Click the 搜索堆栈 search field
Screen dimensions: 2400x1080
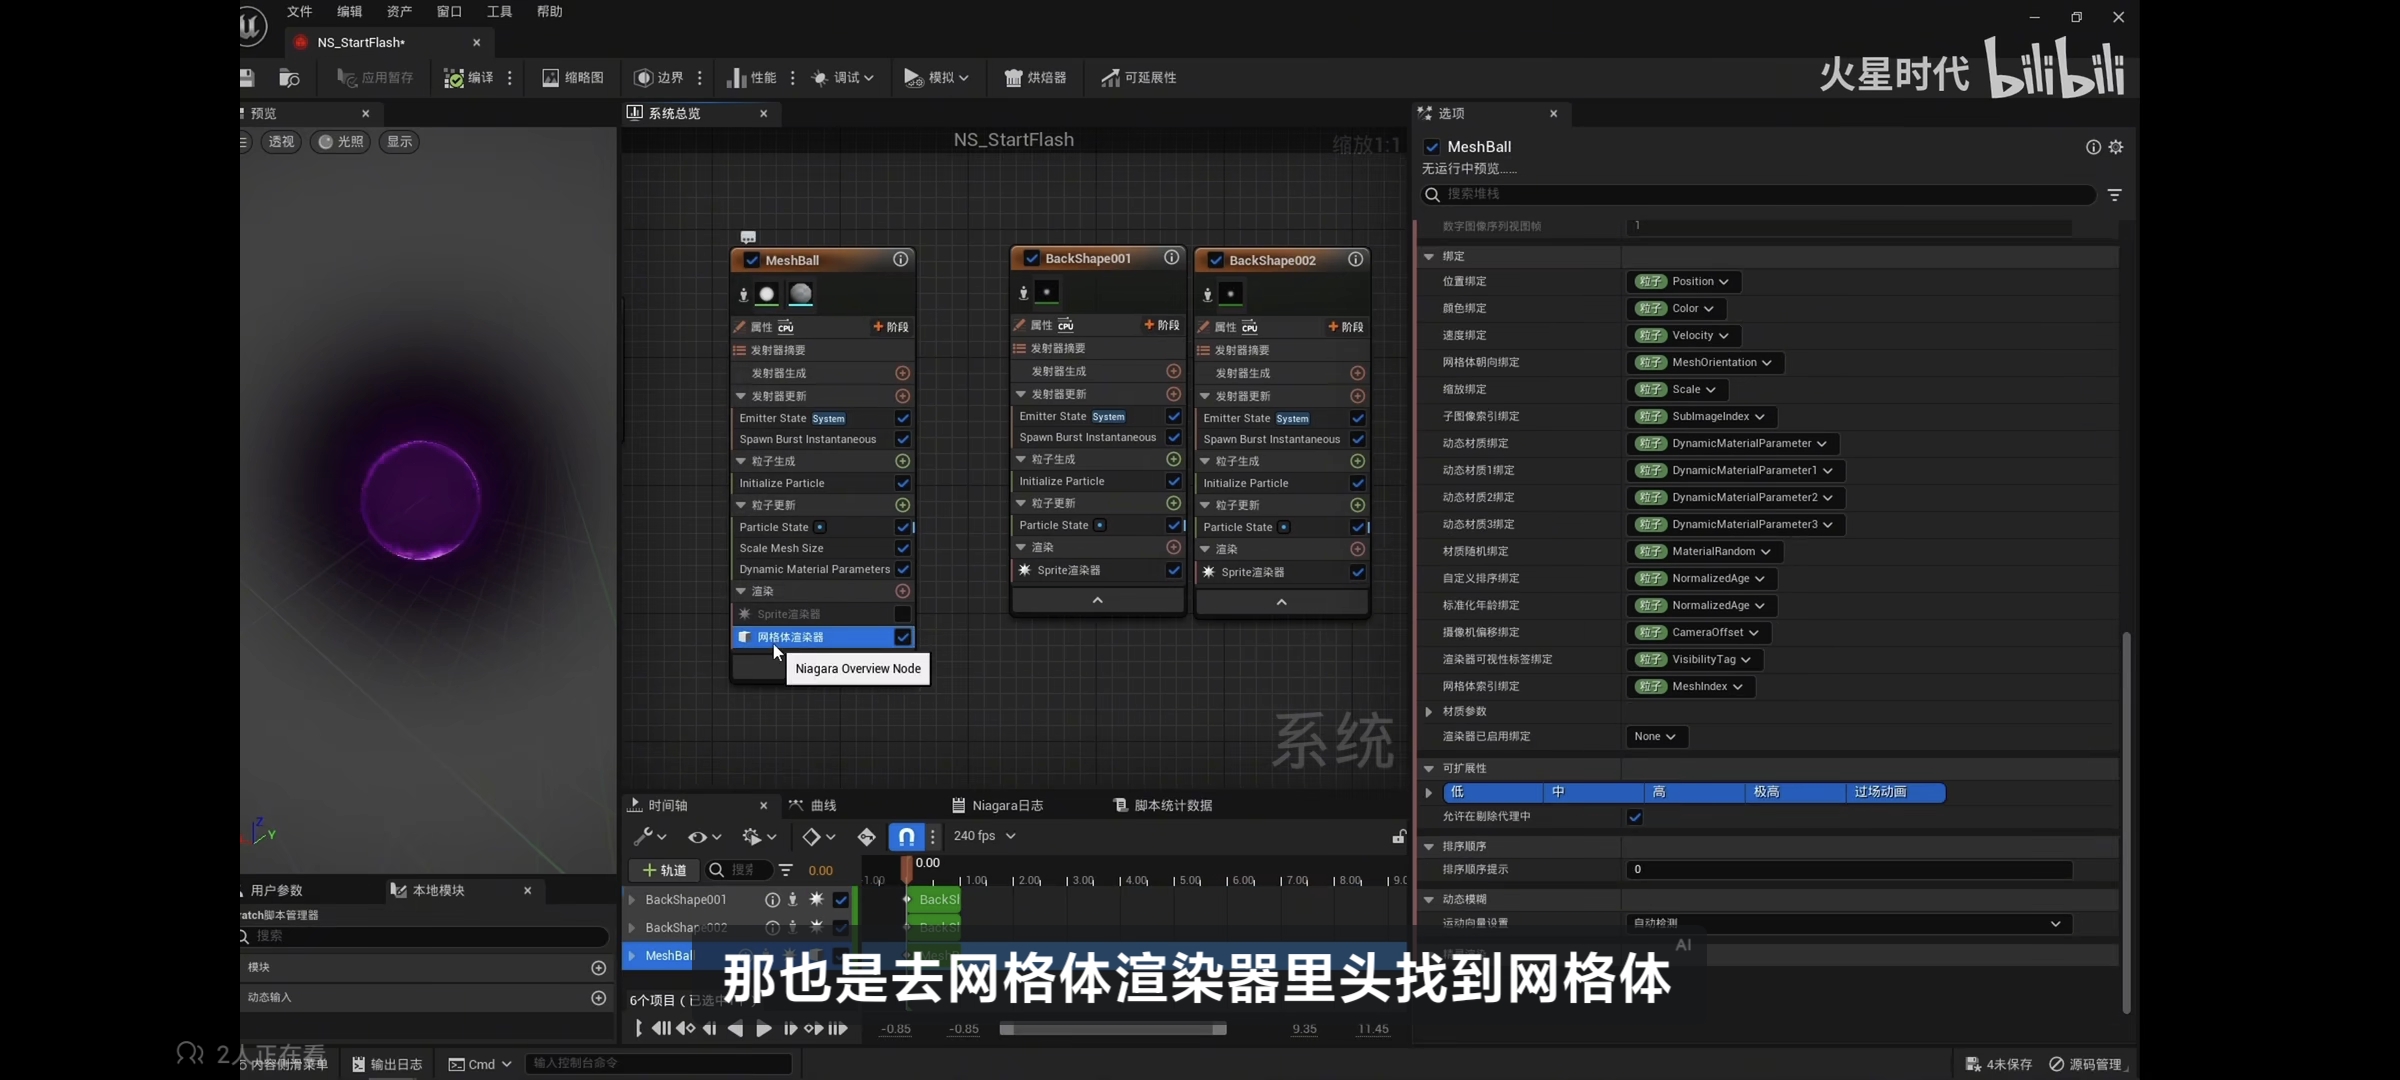(x=1760, y=194)
